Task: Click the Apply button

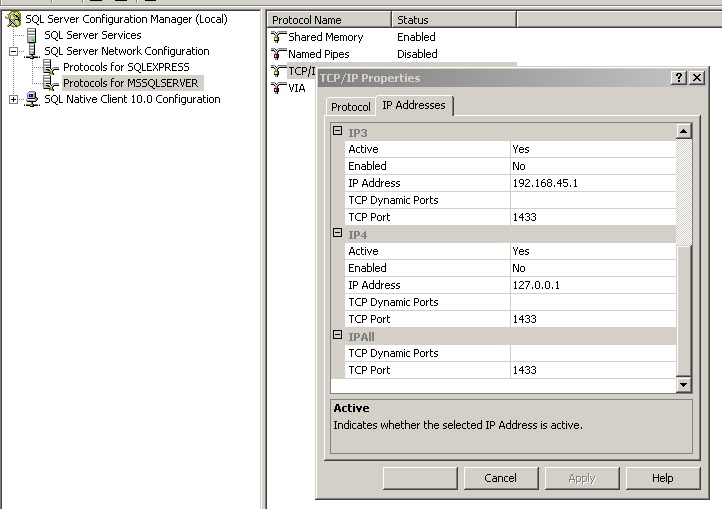Action: (582, 478)
